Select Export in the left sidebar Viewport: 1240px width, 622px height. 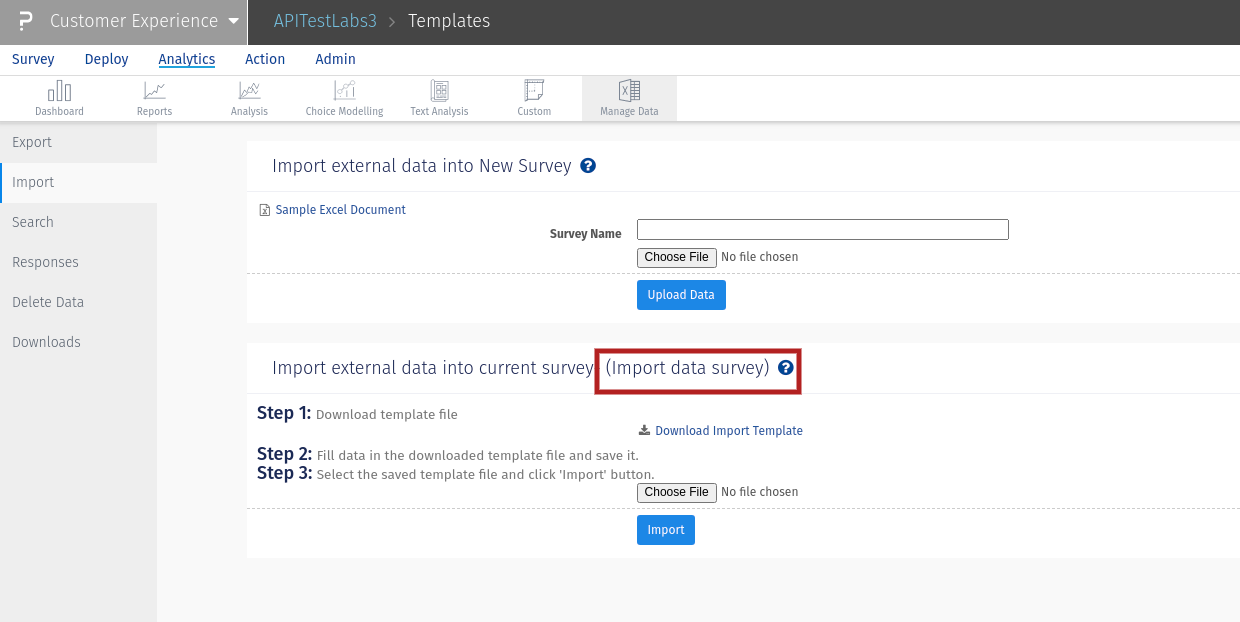(x=32, y=142)
